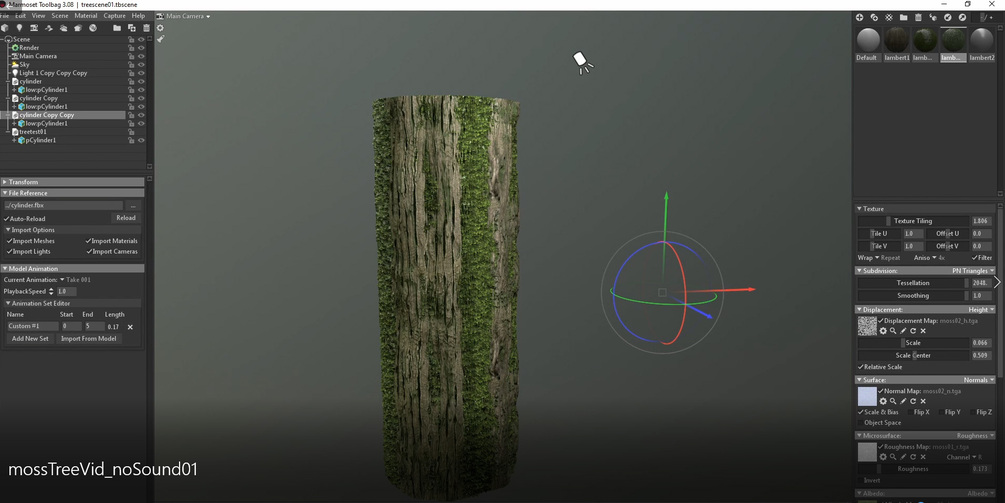Screen dimensions: 1005x503
Task: Add a new camera from scene toolbar
Action: [34, 28]
